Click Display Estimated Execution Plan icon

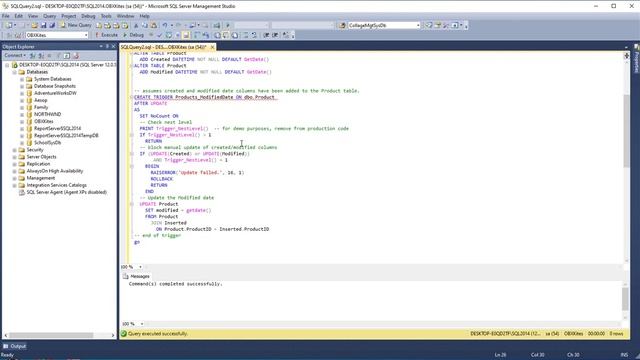169,35
